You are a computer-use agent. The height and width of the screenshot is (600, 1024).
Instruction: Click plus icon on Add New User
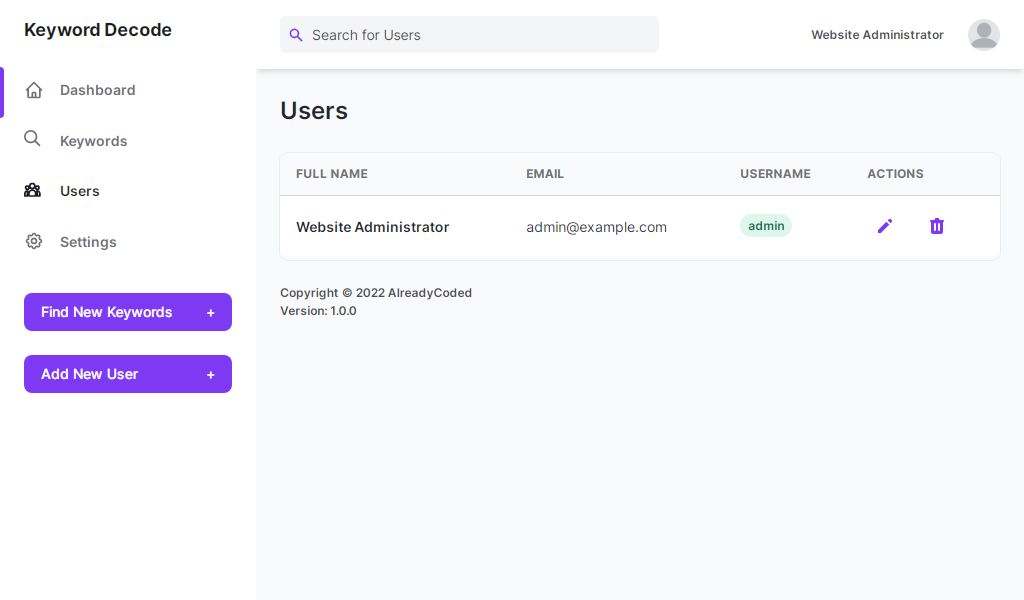click(x=210, y=375)
